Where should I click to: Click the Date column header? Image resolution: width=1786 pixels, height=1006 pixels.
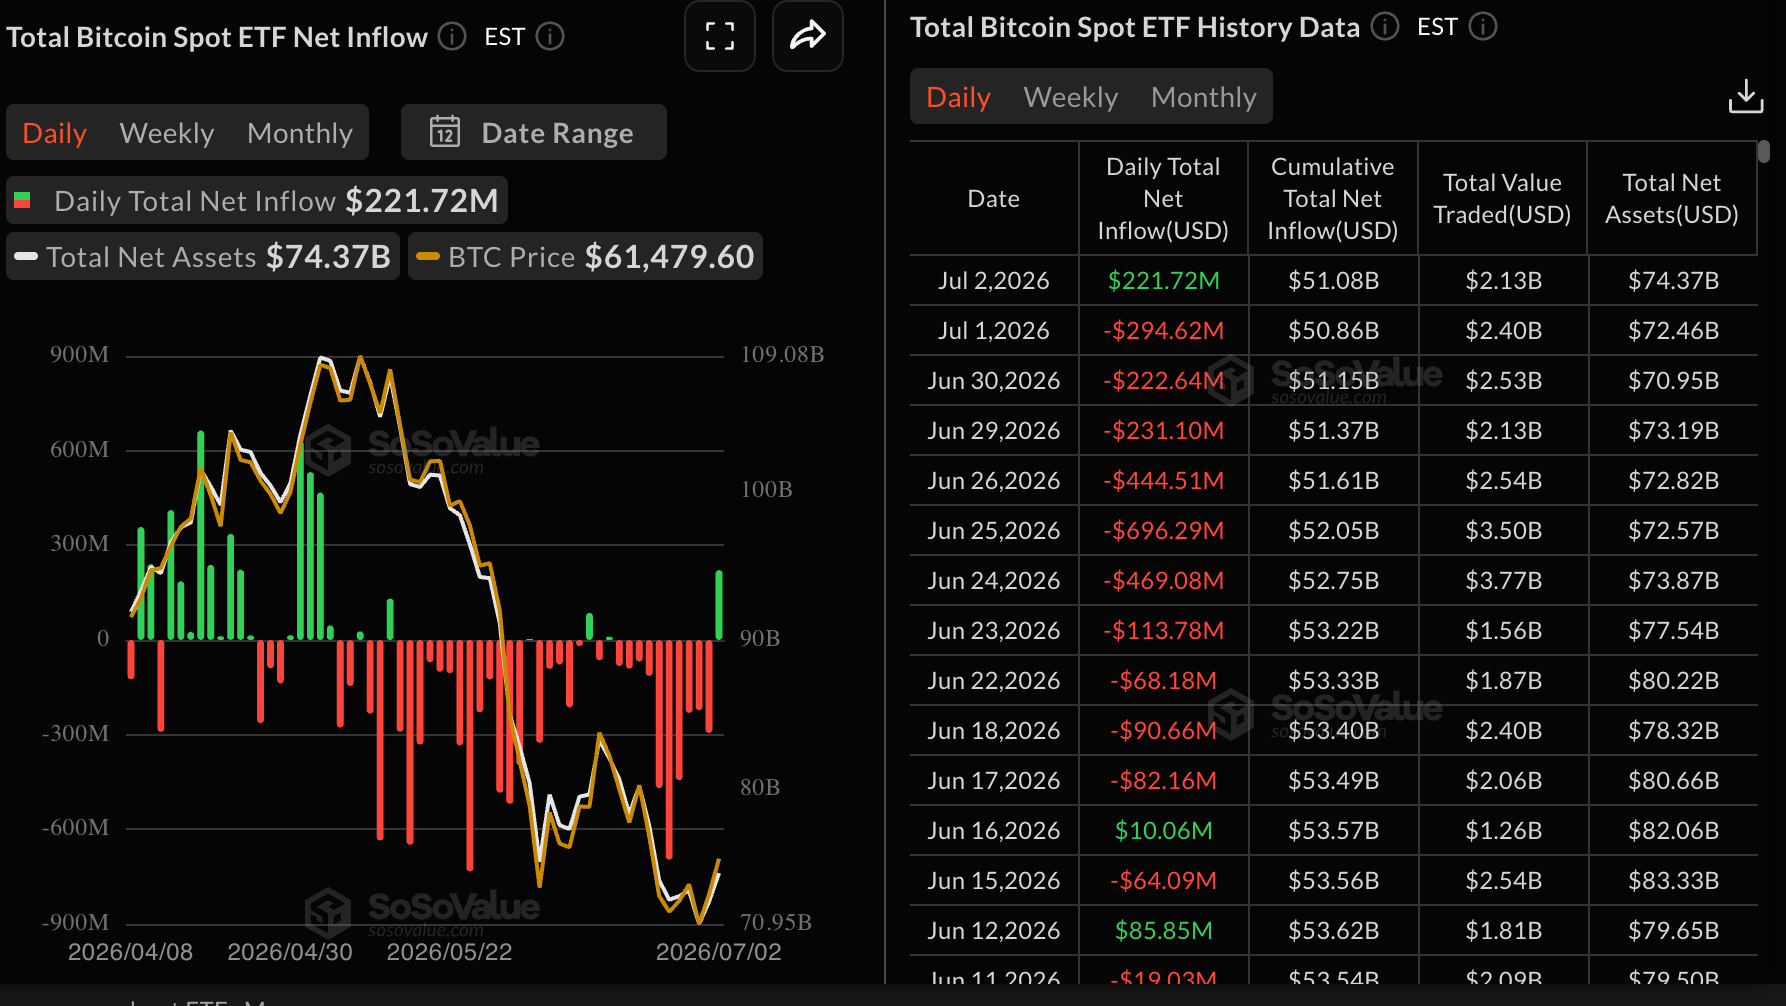(x=994, y=199)
